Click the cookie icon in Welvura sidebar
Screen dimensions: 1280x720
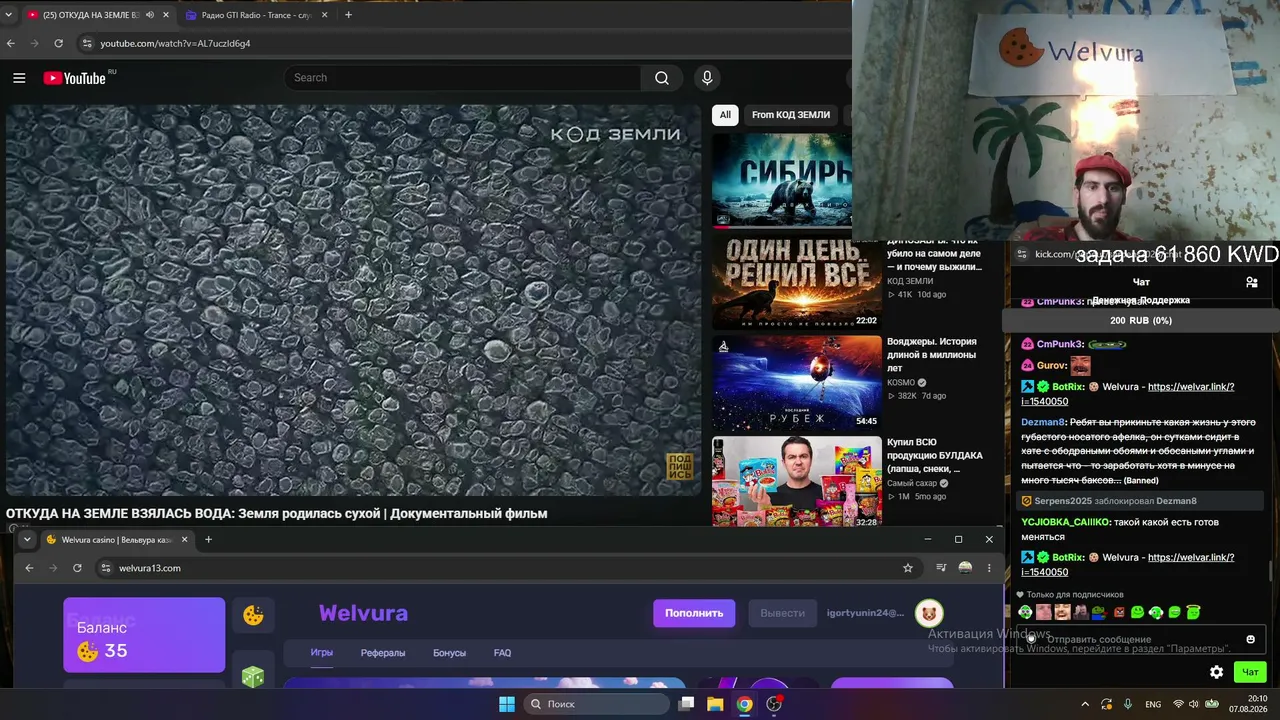253,616
